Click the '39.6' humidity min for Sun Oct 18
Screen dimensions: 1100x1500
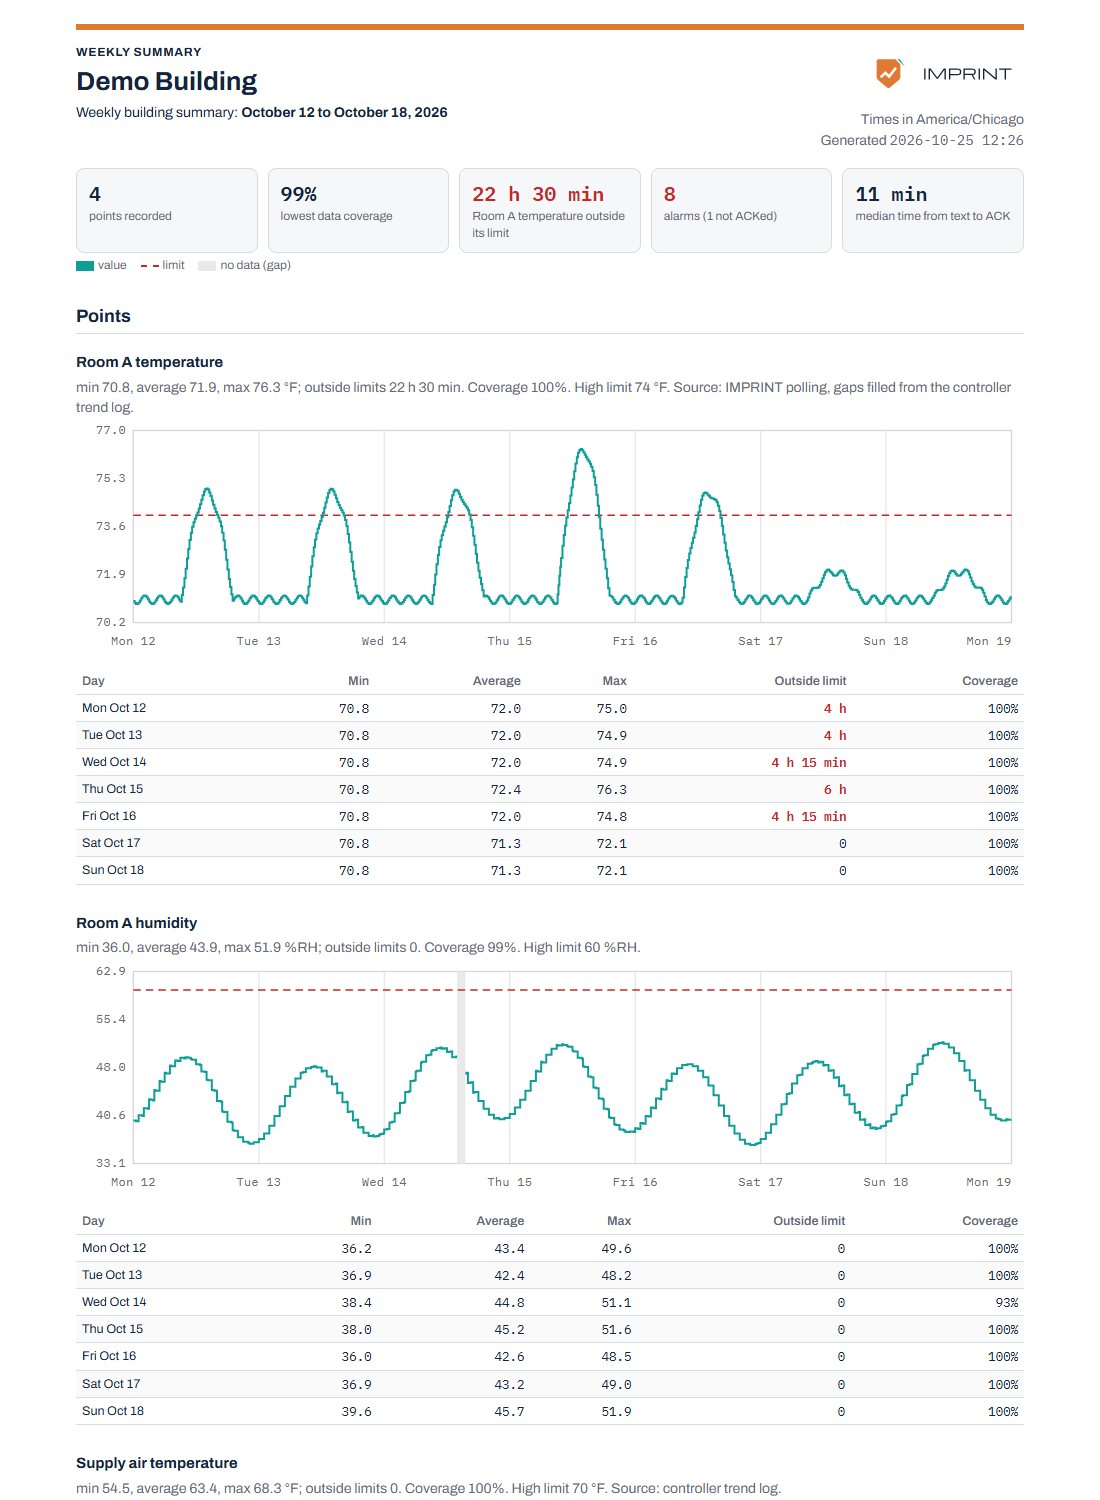pos(356,1412)
